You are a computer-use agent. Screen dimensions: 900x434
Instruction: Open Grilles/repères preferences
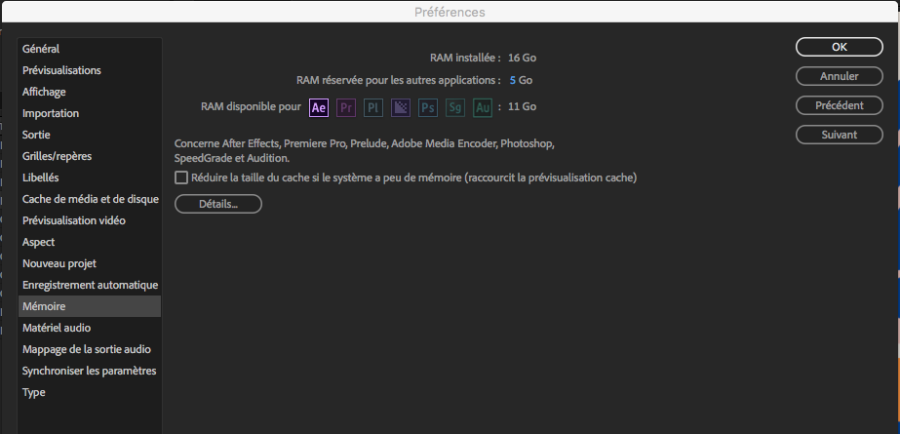coord(90,156)
